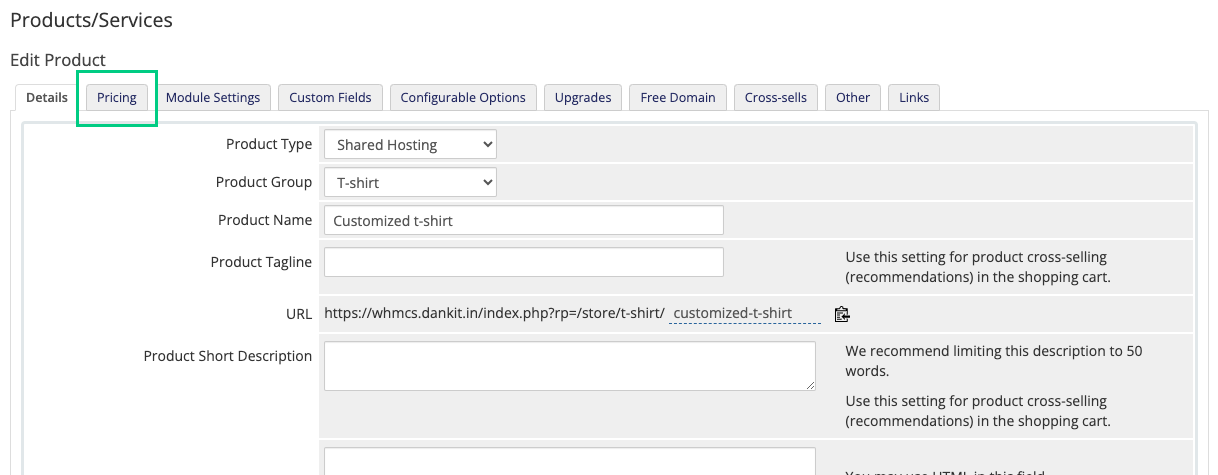
Task: Click the 50 words recommendation text
Action: click(x=994, y=361)
